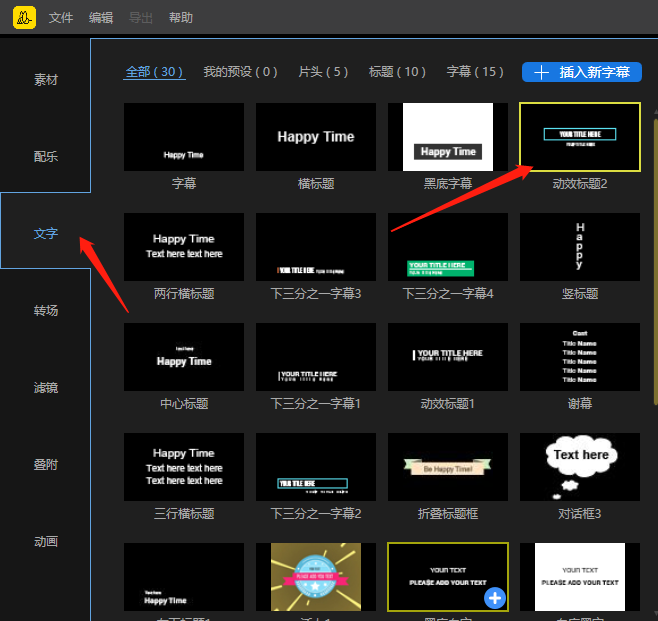Open the 帮助 menu

(x=181, y=18)
